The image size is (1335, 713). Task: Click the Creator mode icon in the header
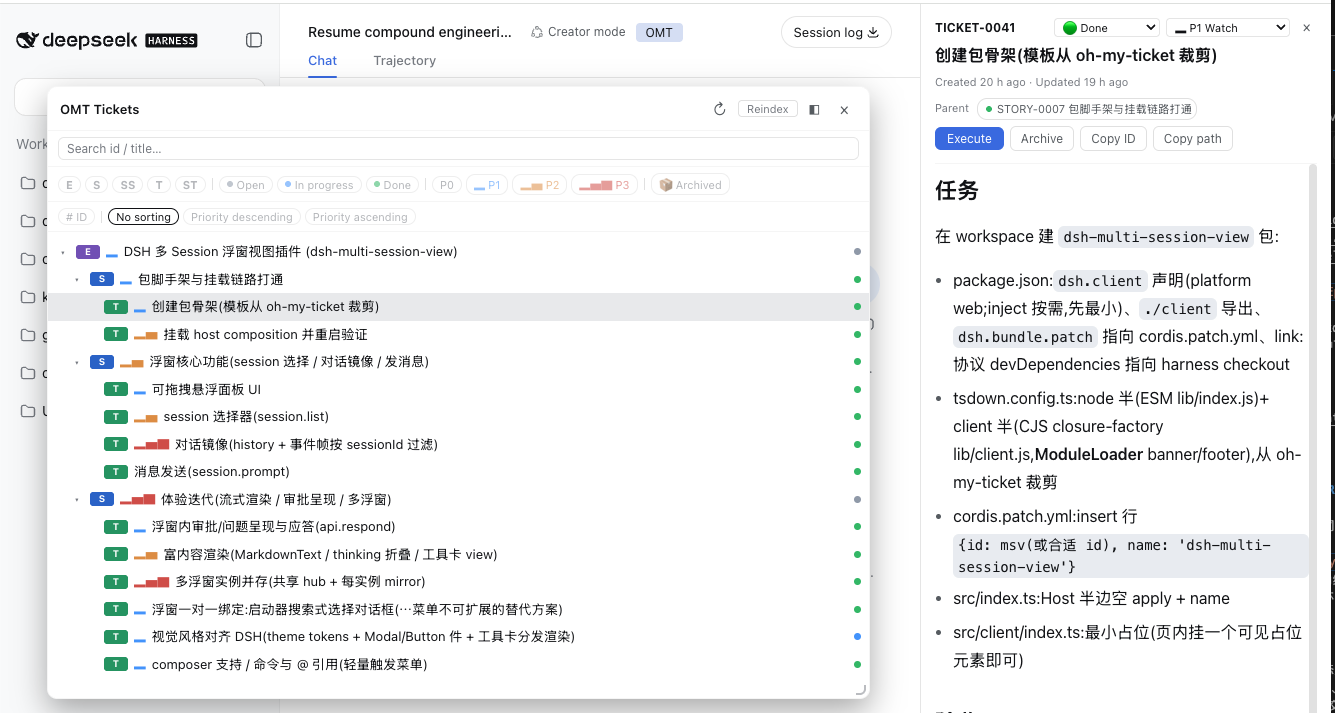(537, 32)
